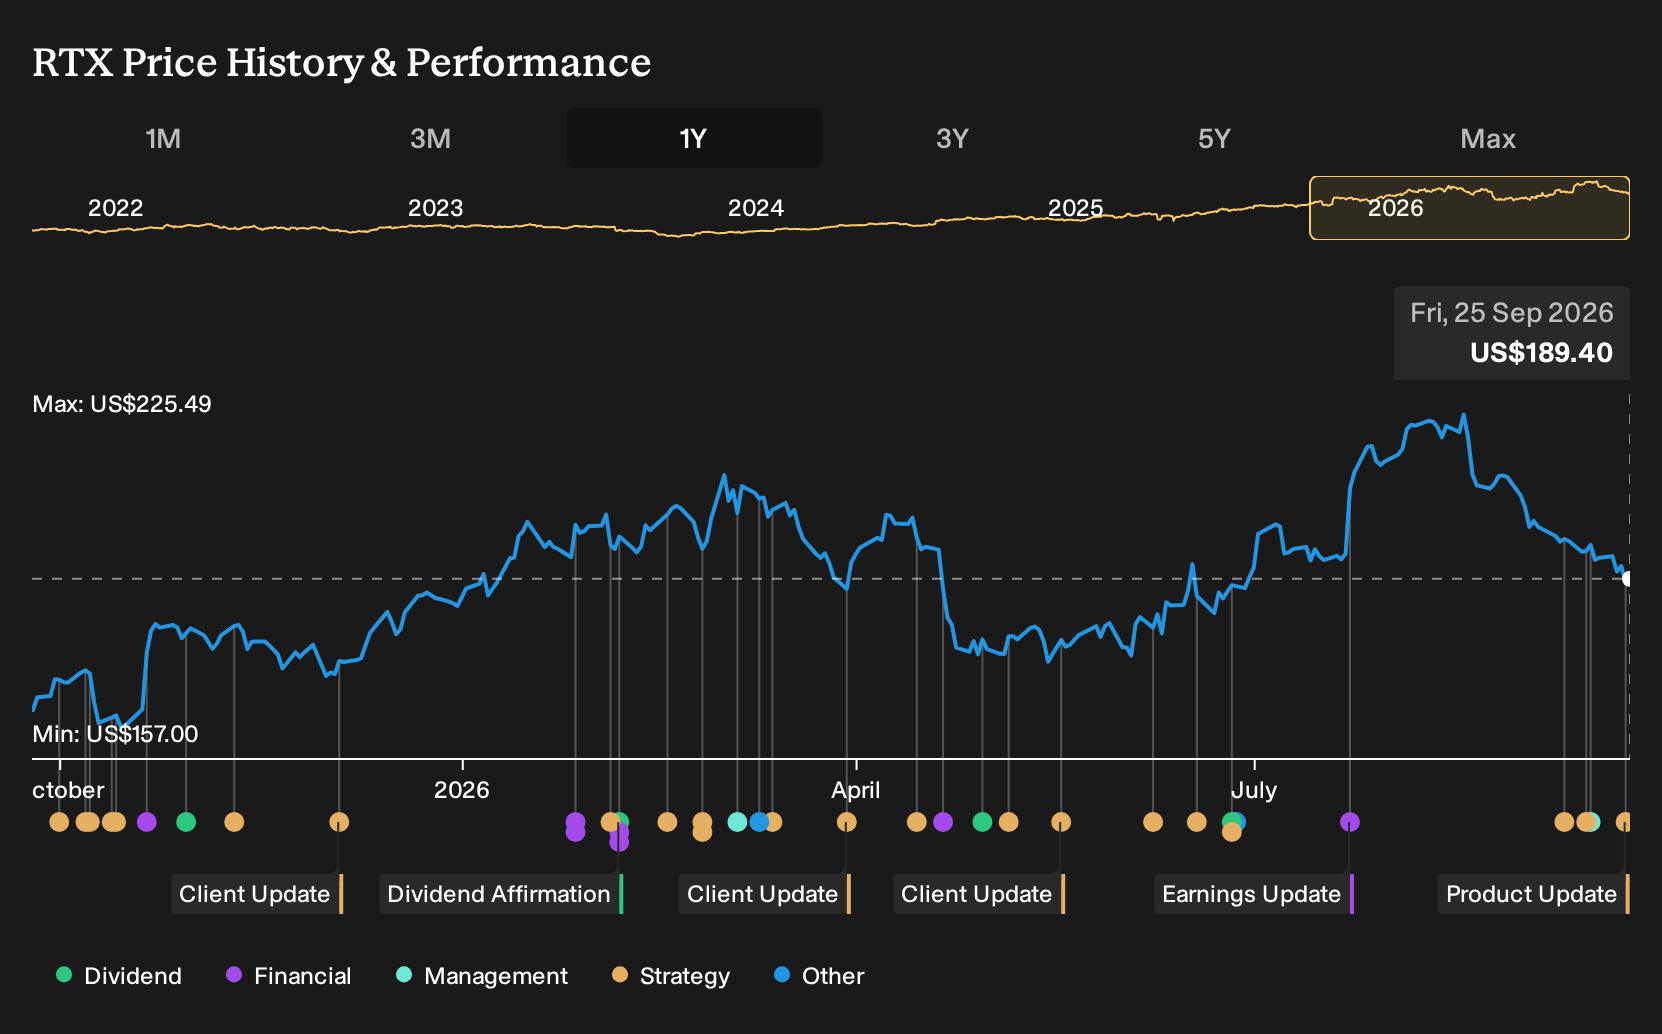Open the Earnings Update event label

click(1254, 894)
